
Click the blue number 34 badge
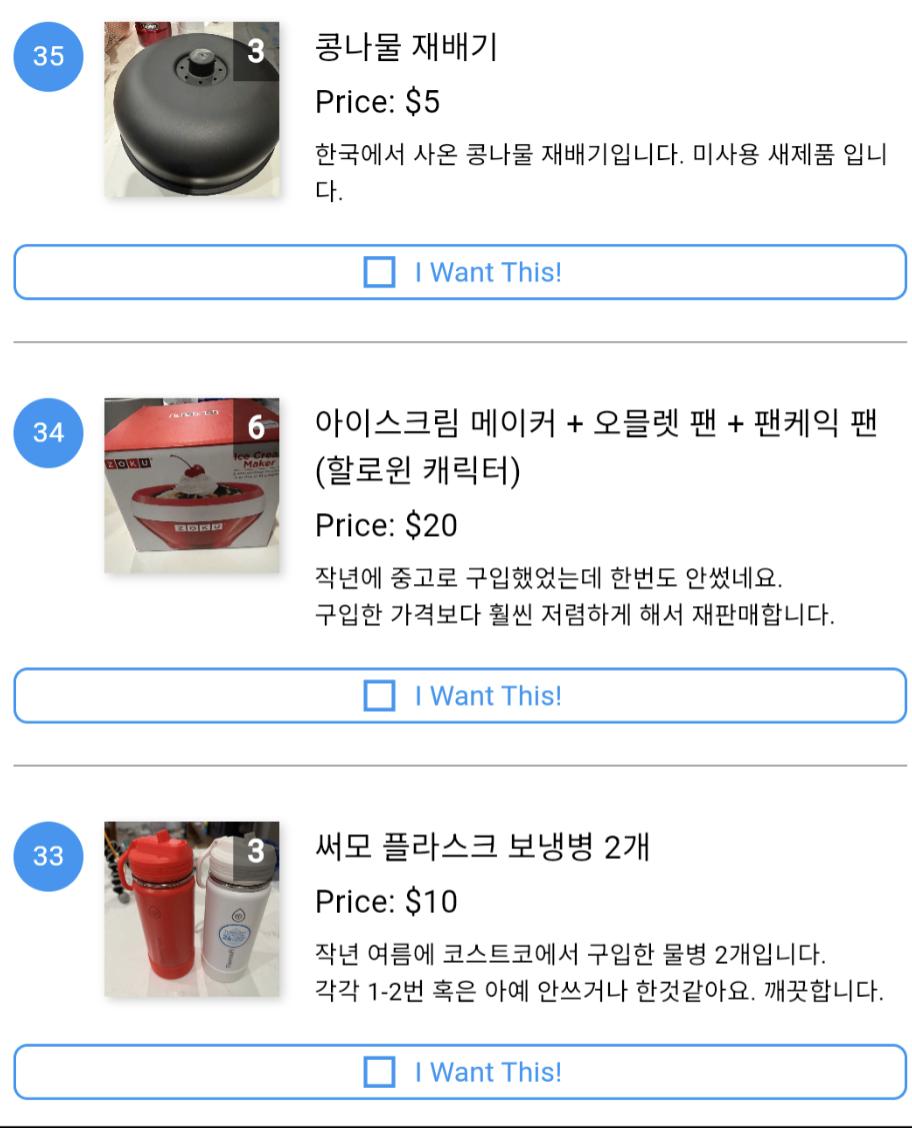tap(48, 433)
